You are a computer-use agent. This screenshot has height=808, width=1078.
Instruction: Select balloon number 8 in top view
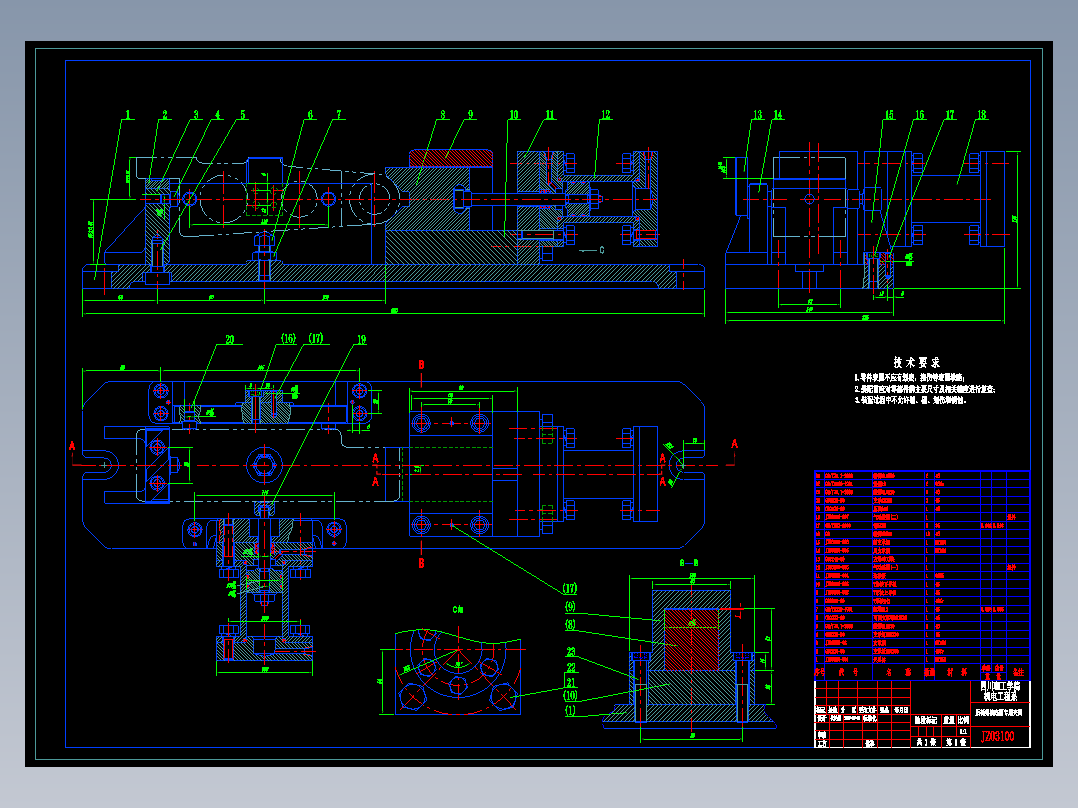point(443,115)
